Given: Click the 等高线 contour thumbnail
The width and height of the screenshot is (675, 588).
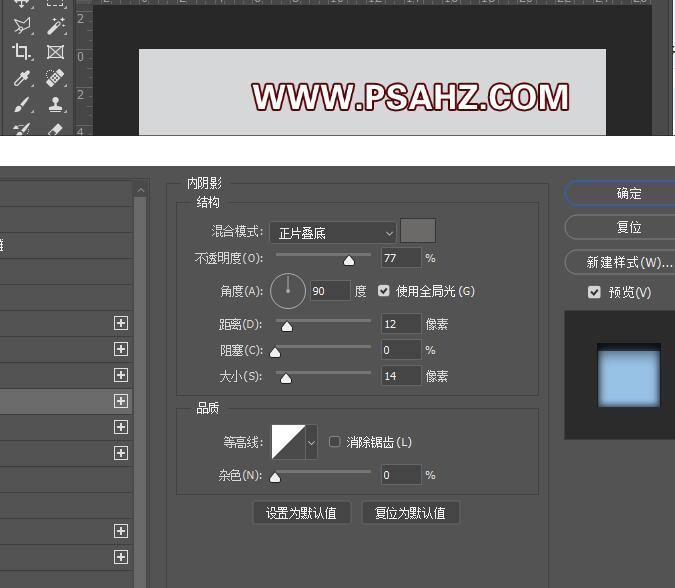Looking at the screenshot, I should pos(288,442).
